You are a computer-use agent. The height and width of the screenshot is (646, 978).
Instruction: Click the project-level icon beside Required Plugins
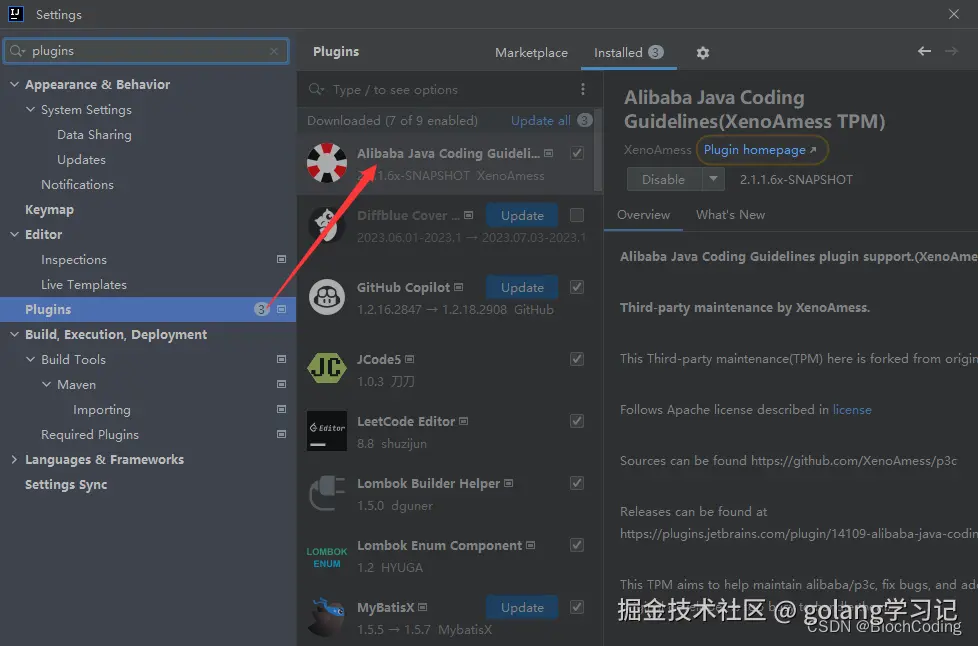[x=281, y=434]
